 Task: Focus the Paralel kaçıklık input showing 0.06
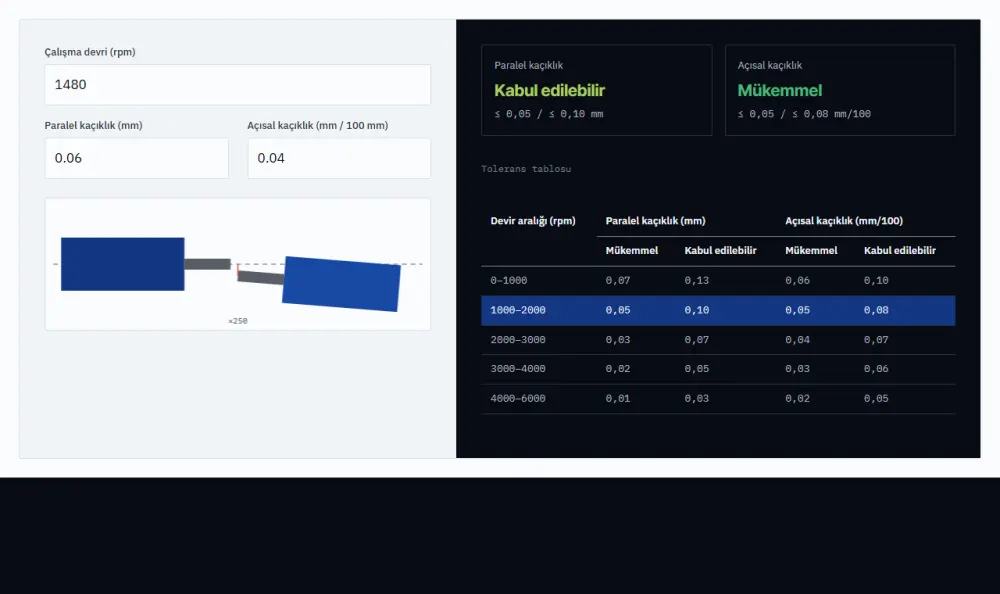coord(136,158)
